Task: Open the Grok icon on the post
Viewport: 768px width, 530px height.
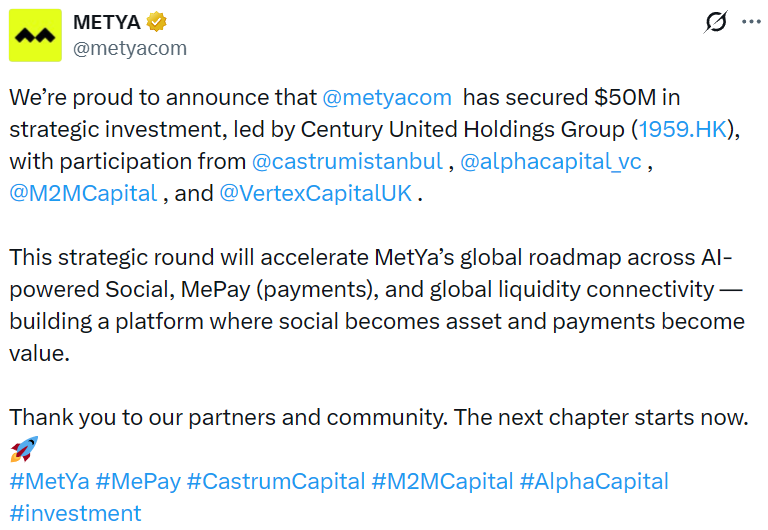Action: 716,22
